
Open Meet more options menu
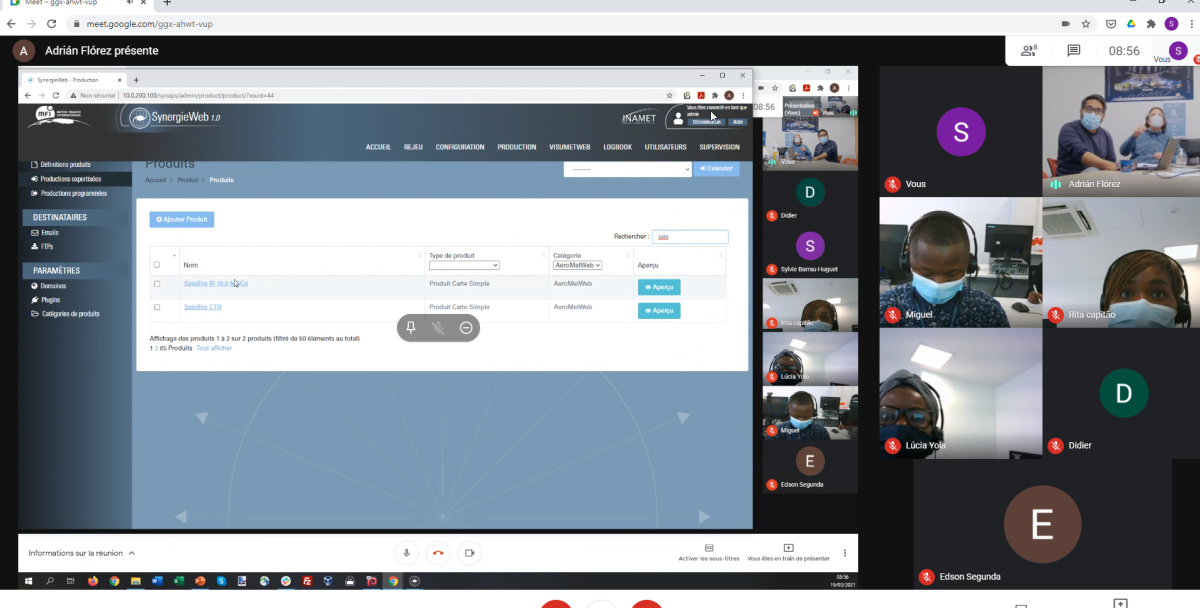click(x=845, y=552)
